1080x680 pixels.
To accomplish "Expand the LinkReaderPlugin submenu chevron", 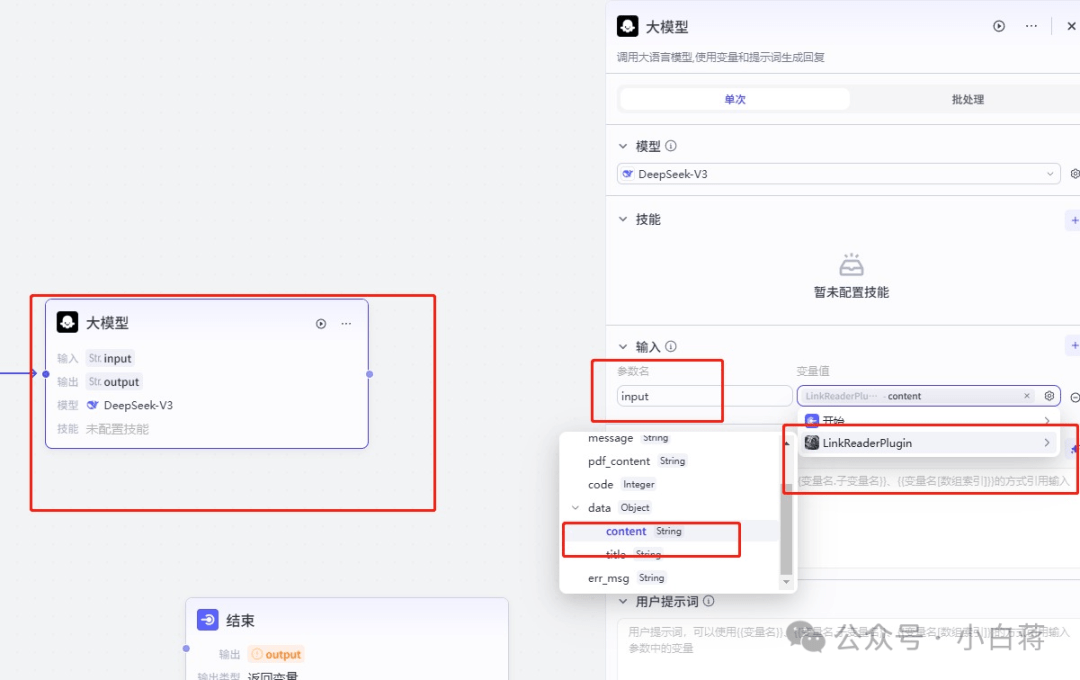I will click(1046, 443).
